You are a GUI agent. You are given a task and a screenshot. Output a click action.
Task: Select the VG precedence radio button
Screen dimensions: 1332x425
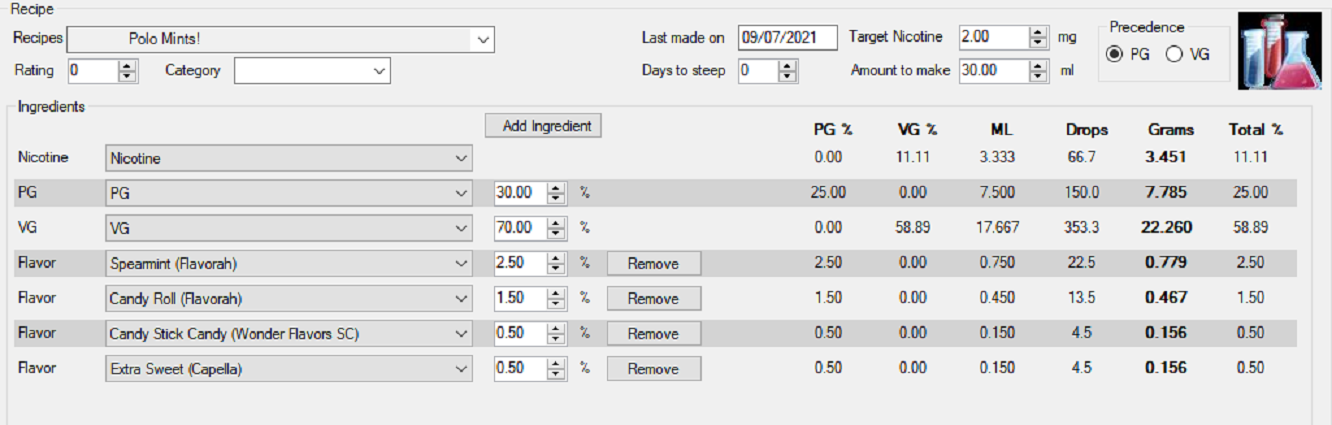1173,54
